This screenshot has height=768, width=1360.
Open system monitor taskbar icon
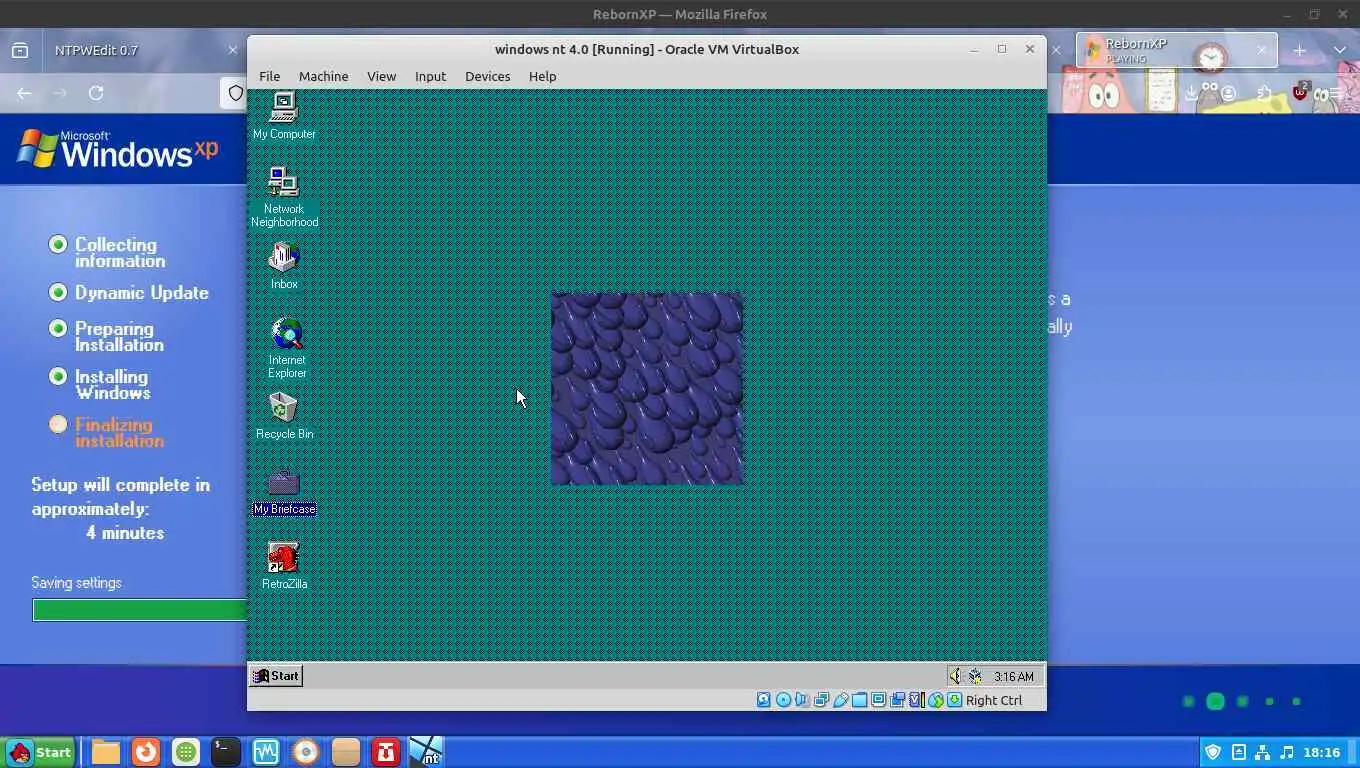tap(266, 752)
